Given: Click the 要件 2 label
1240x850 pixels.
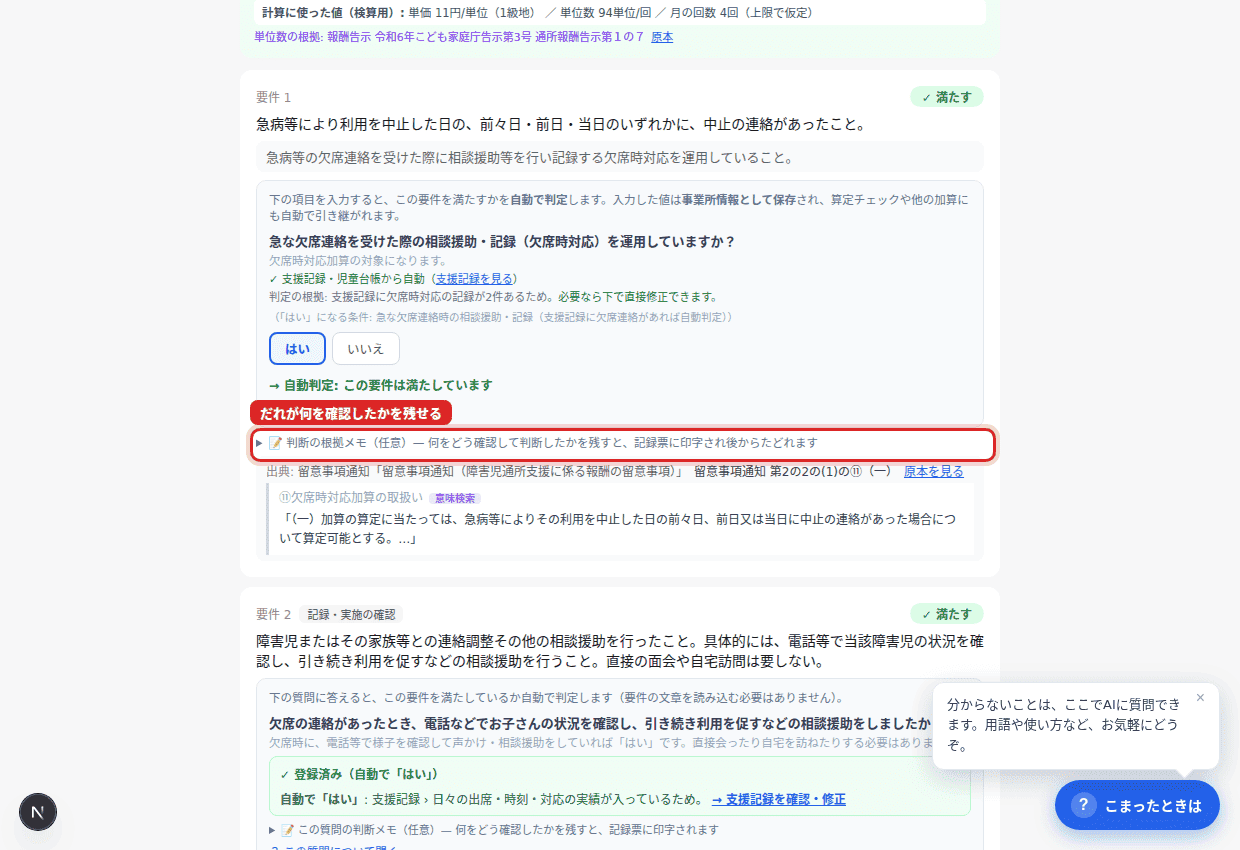Looking at the screenshot, I should coord(273,614).
